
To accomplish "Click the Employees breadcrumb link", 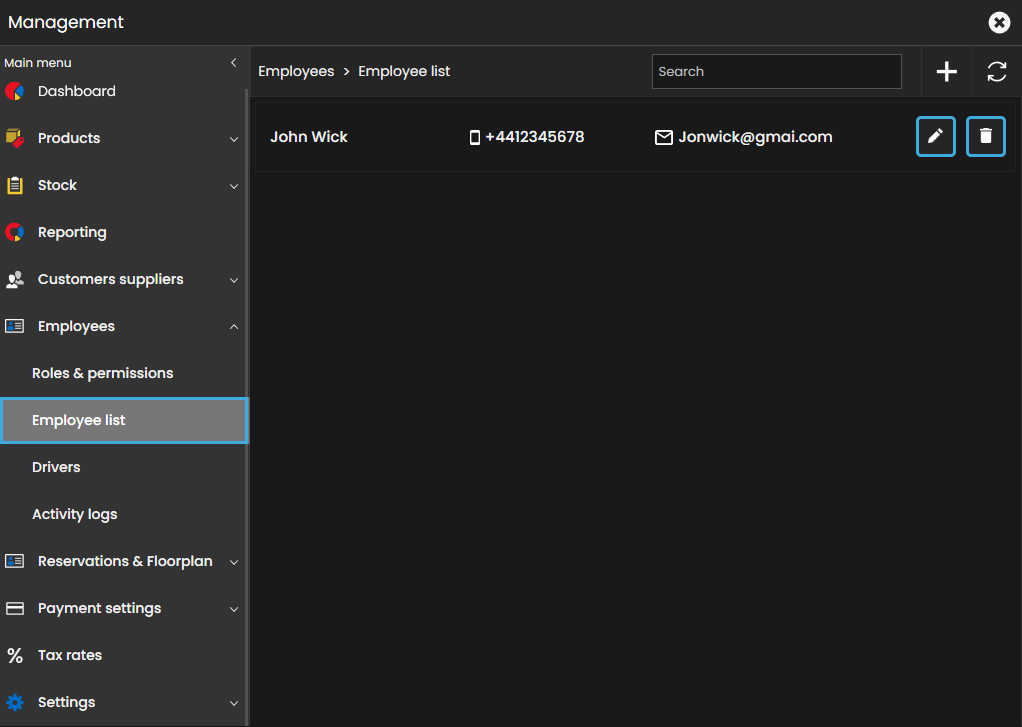I will point(296,72).
